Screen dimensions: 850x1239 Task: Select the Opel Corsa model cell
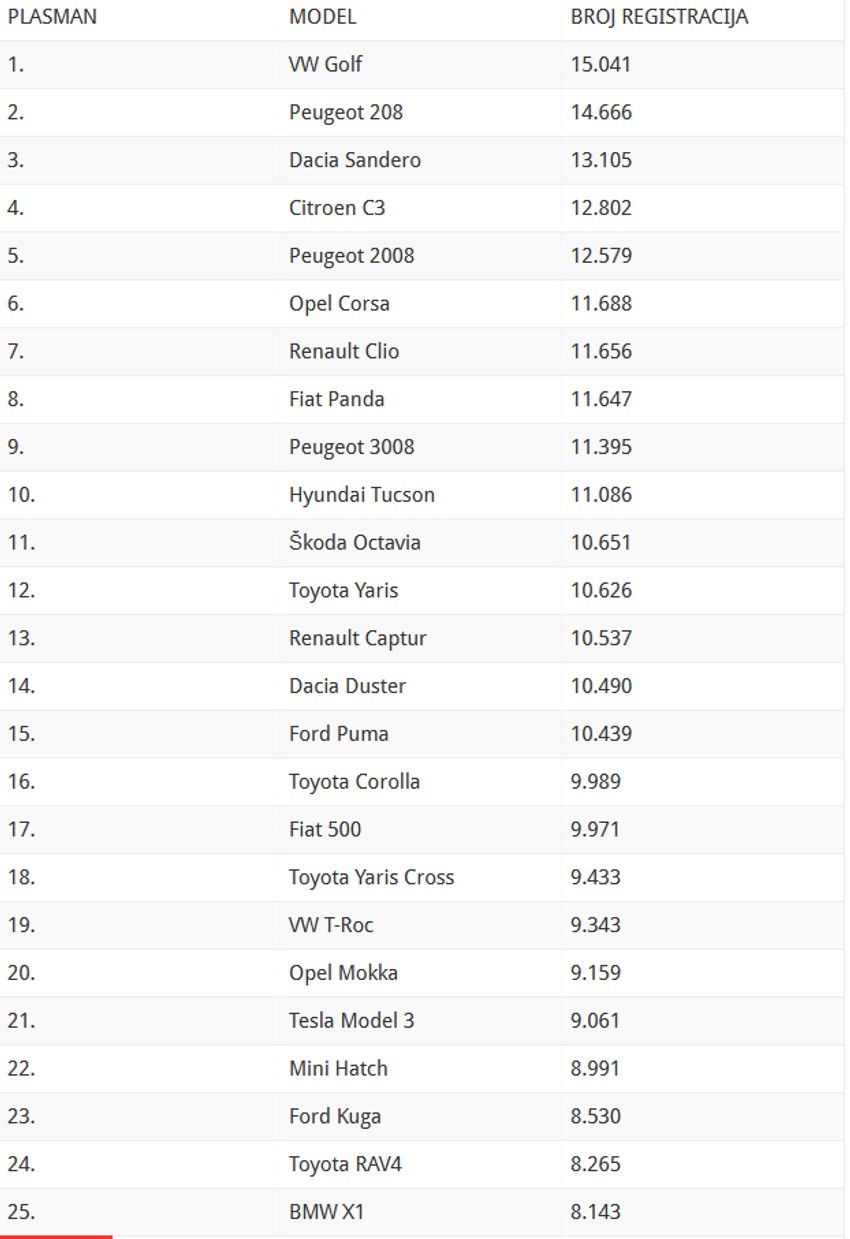(339, 304)
